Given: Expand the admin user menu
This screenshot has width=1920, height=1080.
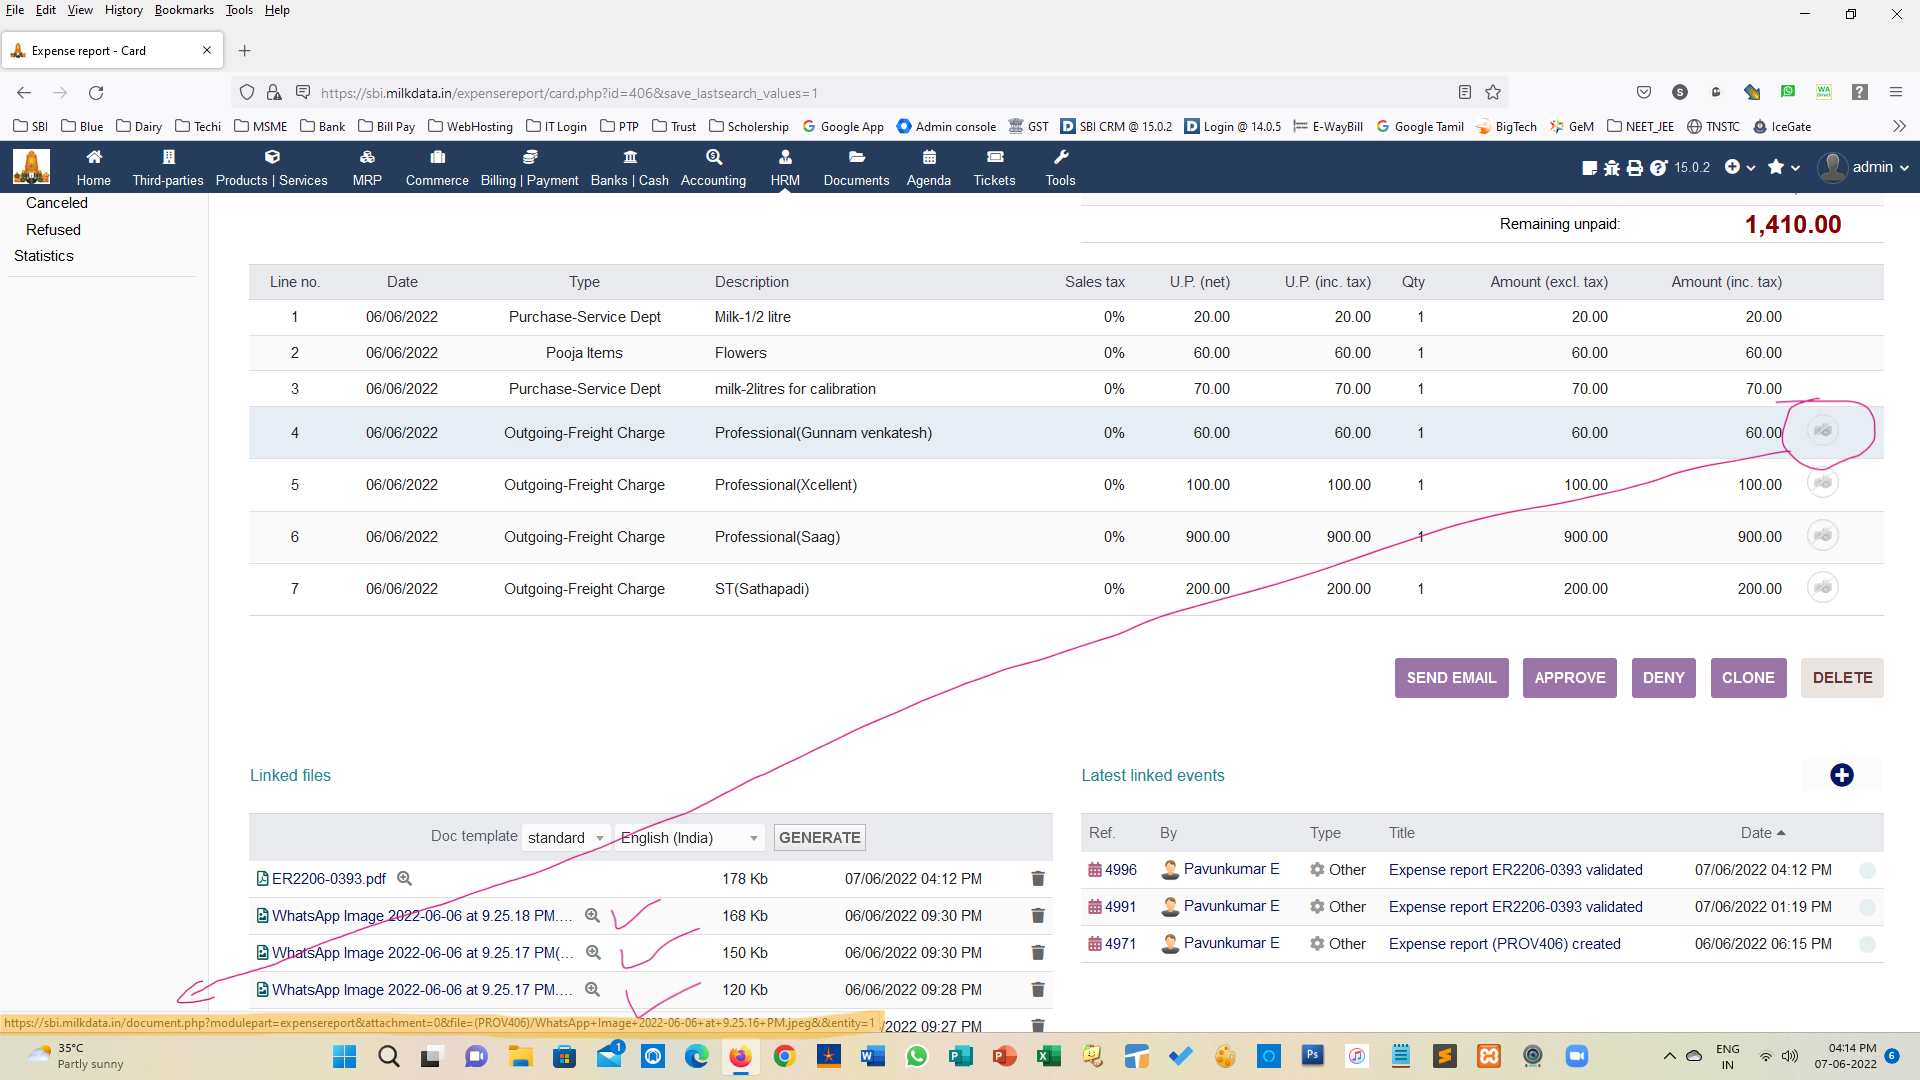Looking at the screenshot, I should [x=1864, y=167].
